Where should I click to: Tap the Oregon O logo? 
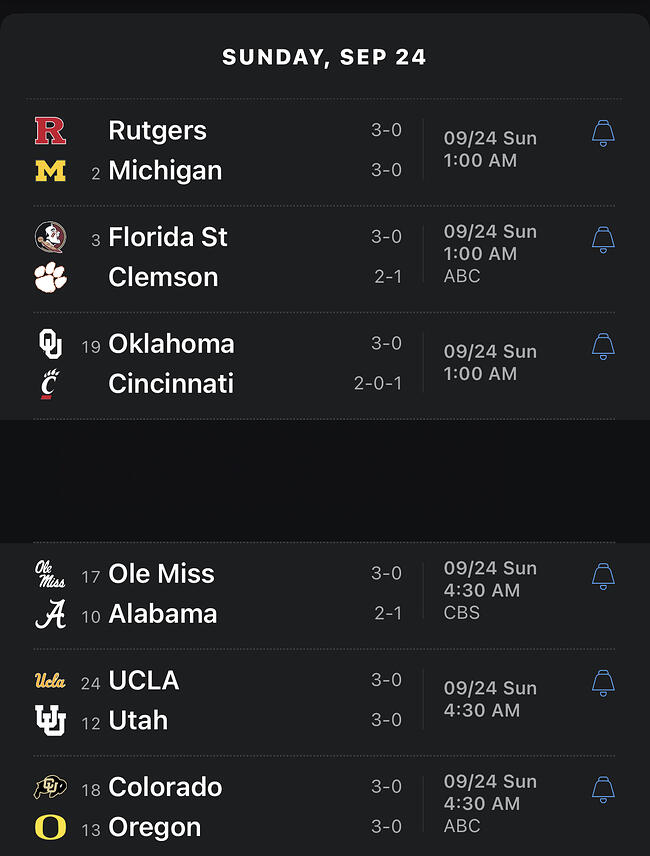[x=50, y=827]
